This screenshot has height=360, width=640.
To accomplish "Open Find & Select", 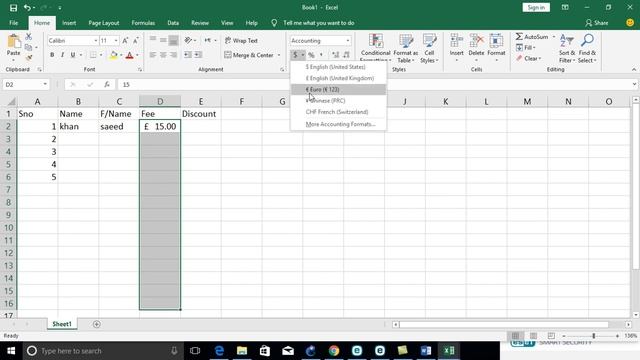I will [587, 48].
